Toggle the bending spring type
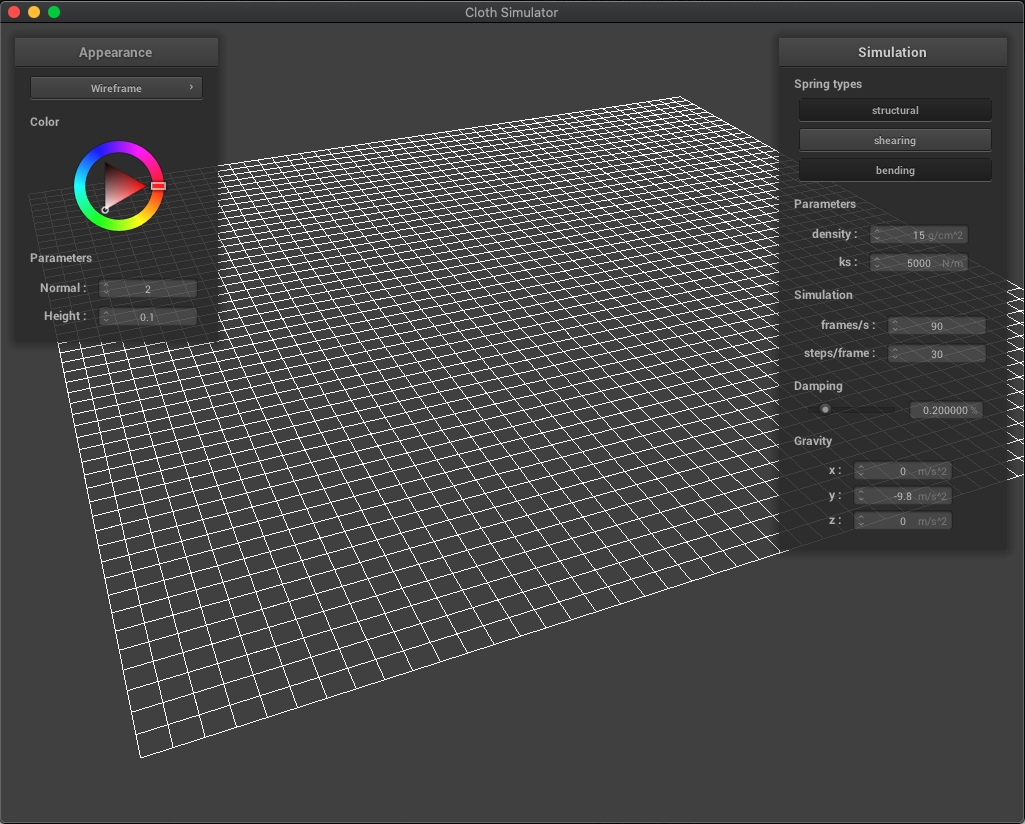The width and height of the screenshot is (1025, 824). [894, 169]
